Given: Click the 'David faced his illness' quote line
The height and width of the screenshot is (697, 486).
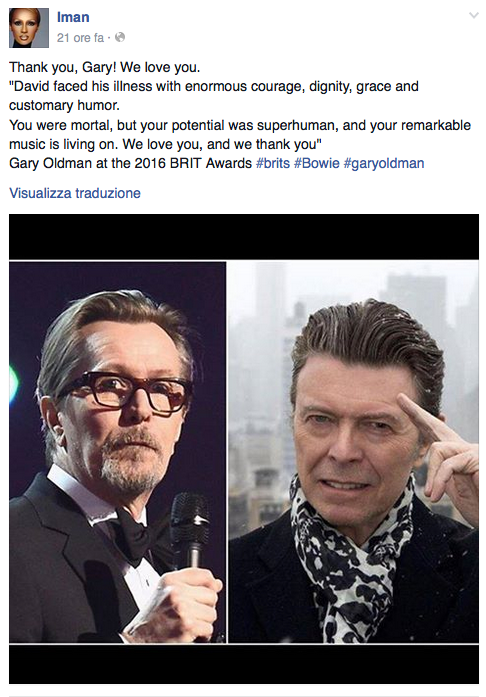Looking at the screenshot, I should tap(214, 86).
